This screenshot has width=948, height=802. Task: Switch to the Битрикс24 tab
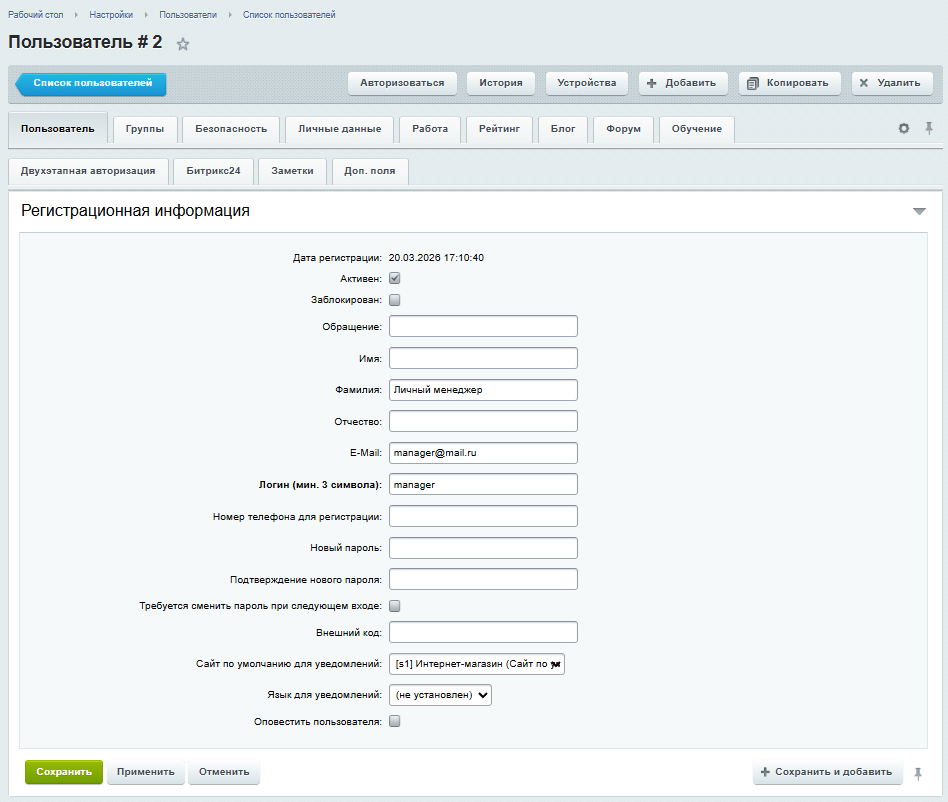tap(213, 171)
